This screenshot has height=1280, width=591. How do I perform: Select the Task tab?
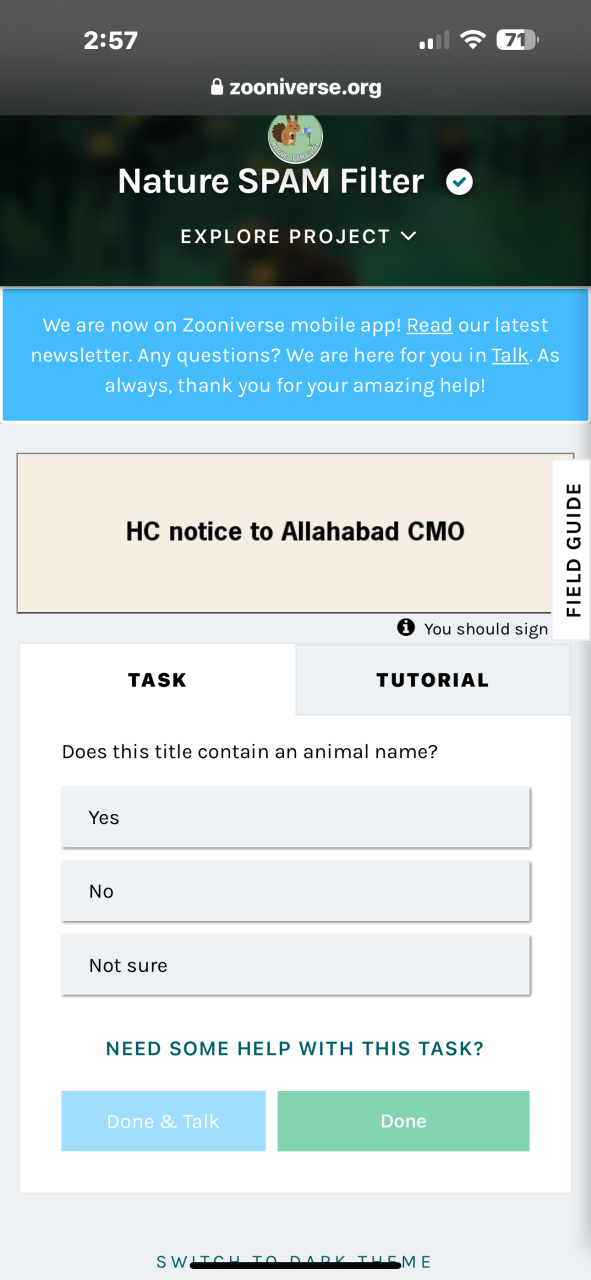coord(158,680)
